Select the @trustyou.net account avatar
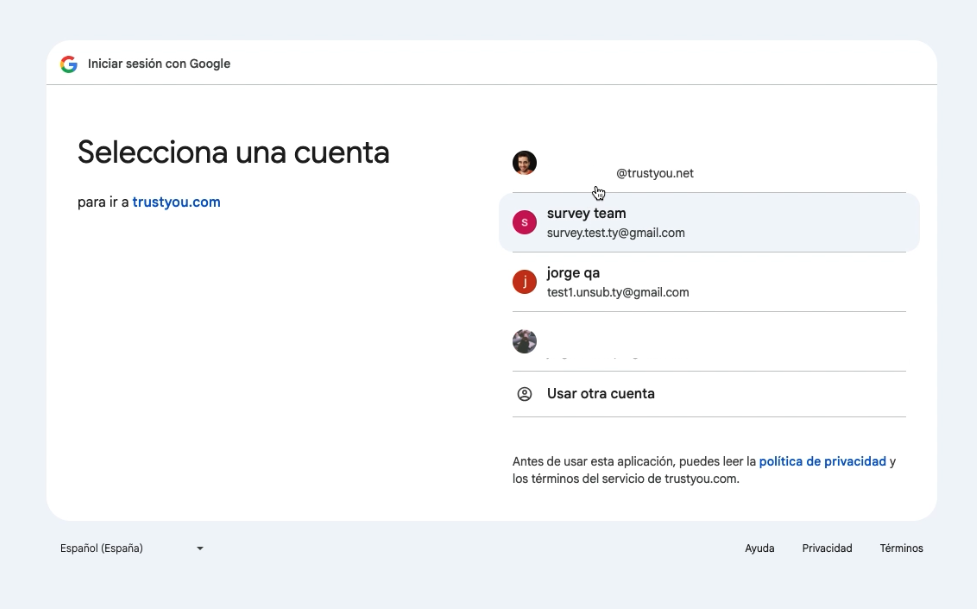 [x=525, y=163]
